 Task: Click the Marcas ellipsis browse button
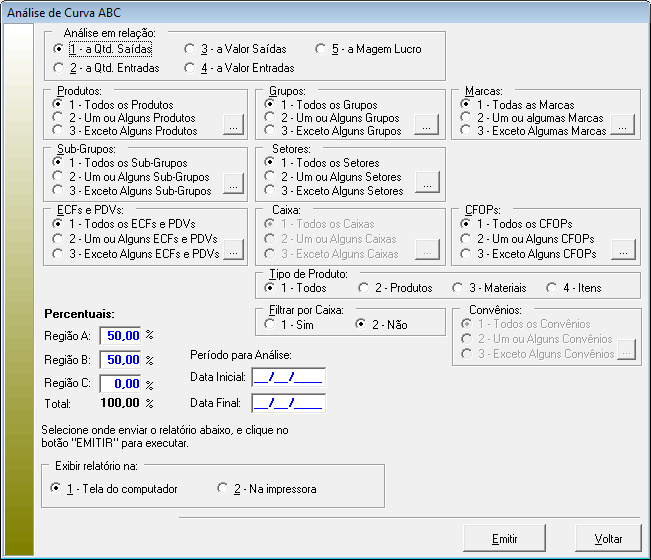[x=623, y=125]
